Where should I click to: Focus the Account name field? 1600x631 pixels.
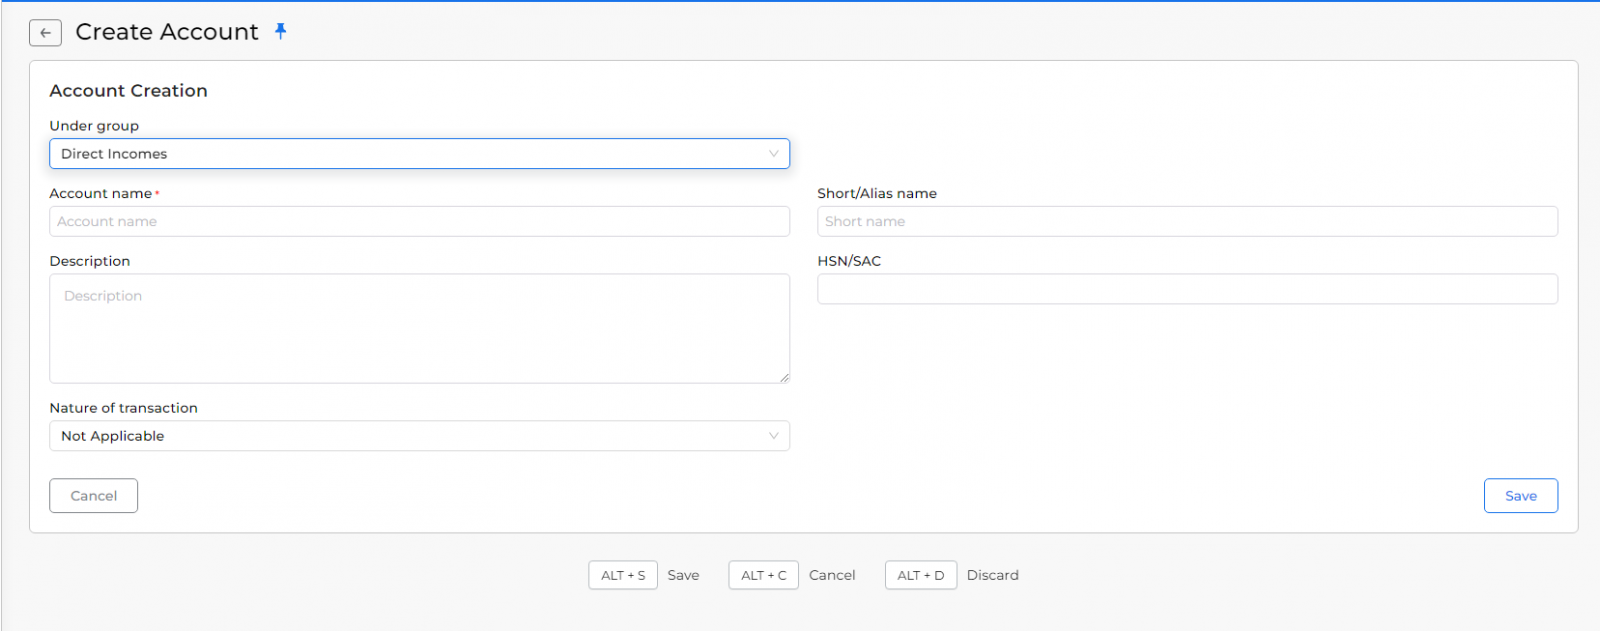pyautogui.click(x=419, y=222)
